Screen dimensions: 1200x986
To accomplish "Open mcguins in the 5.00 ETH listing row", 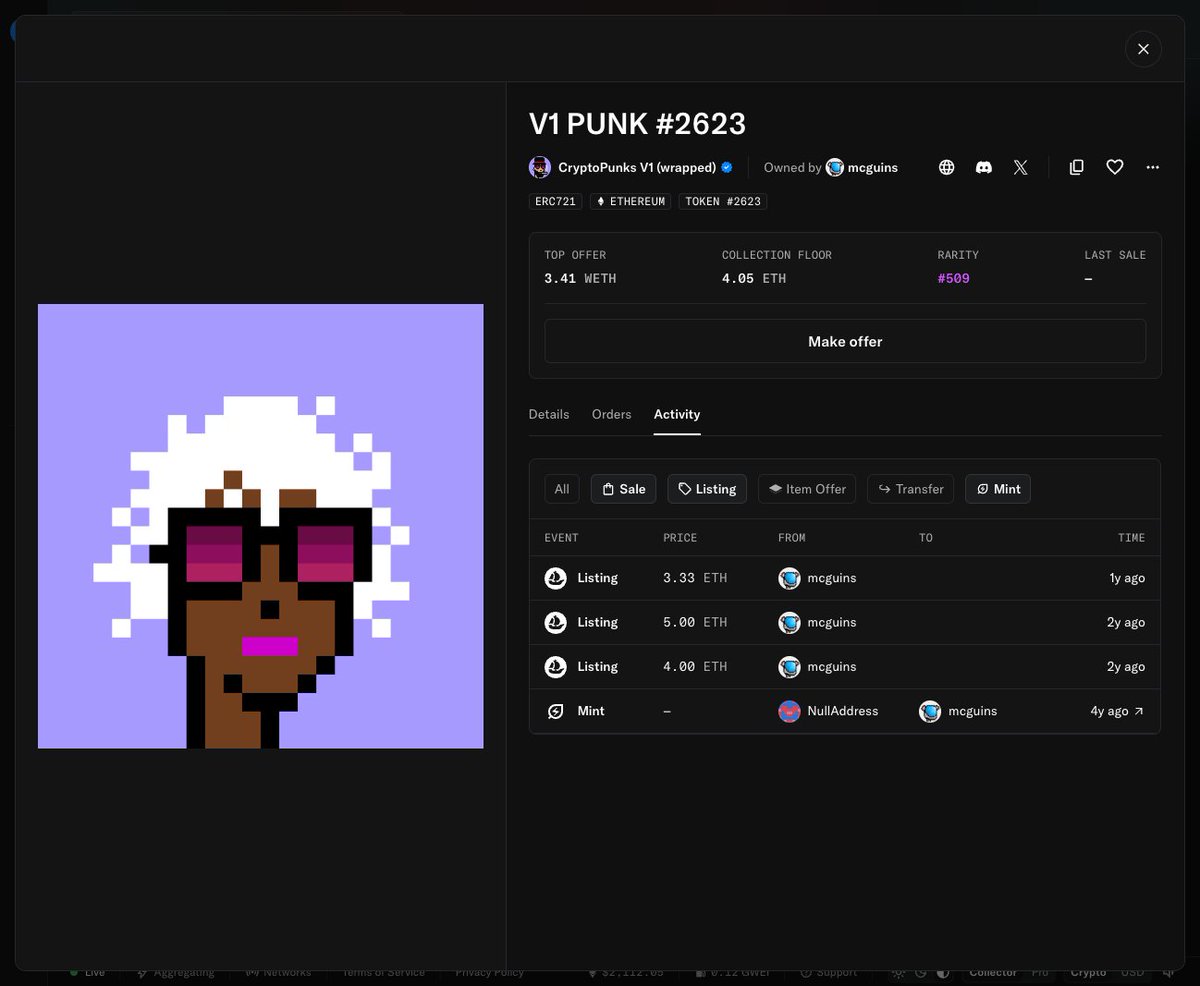I will 832,622.
